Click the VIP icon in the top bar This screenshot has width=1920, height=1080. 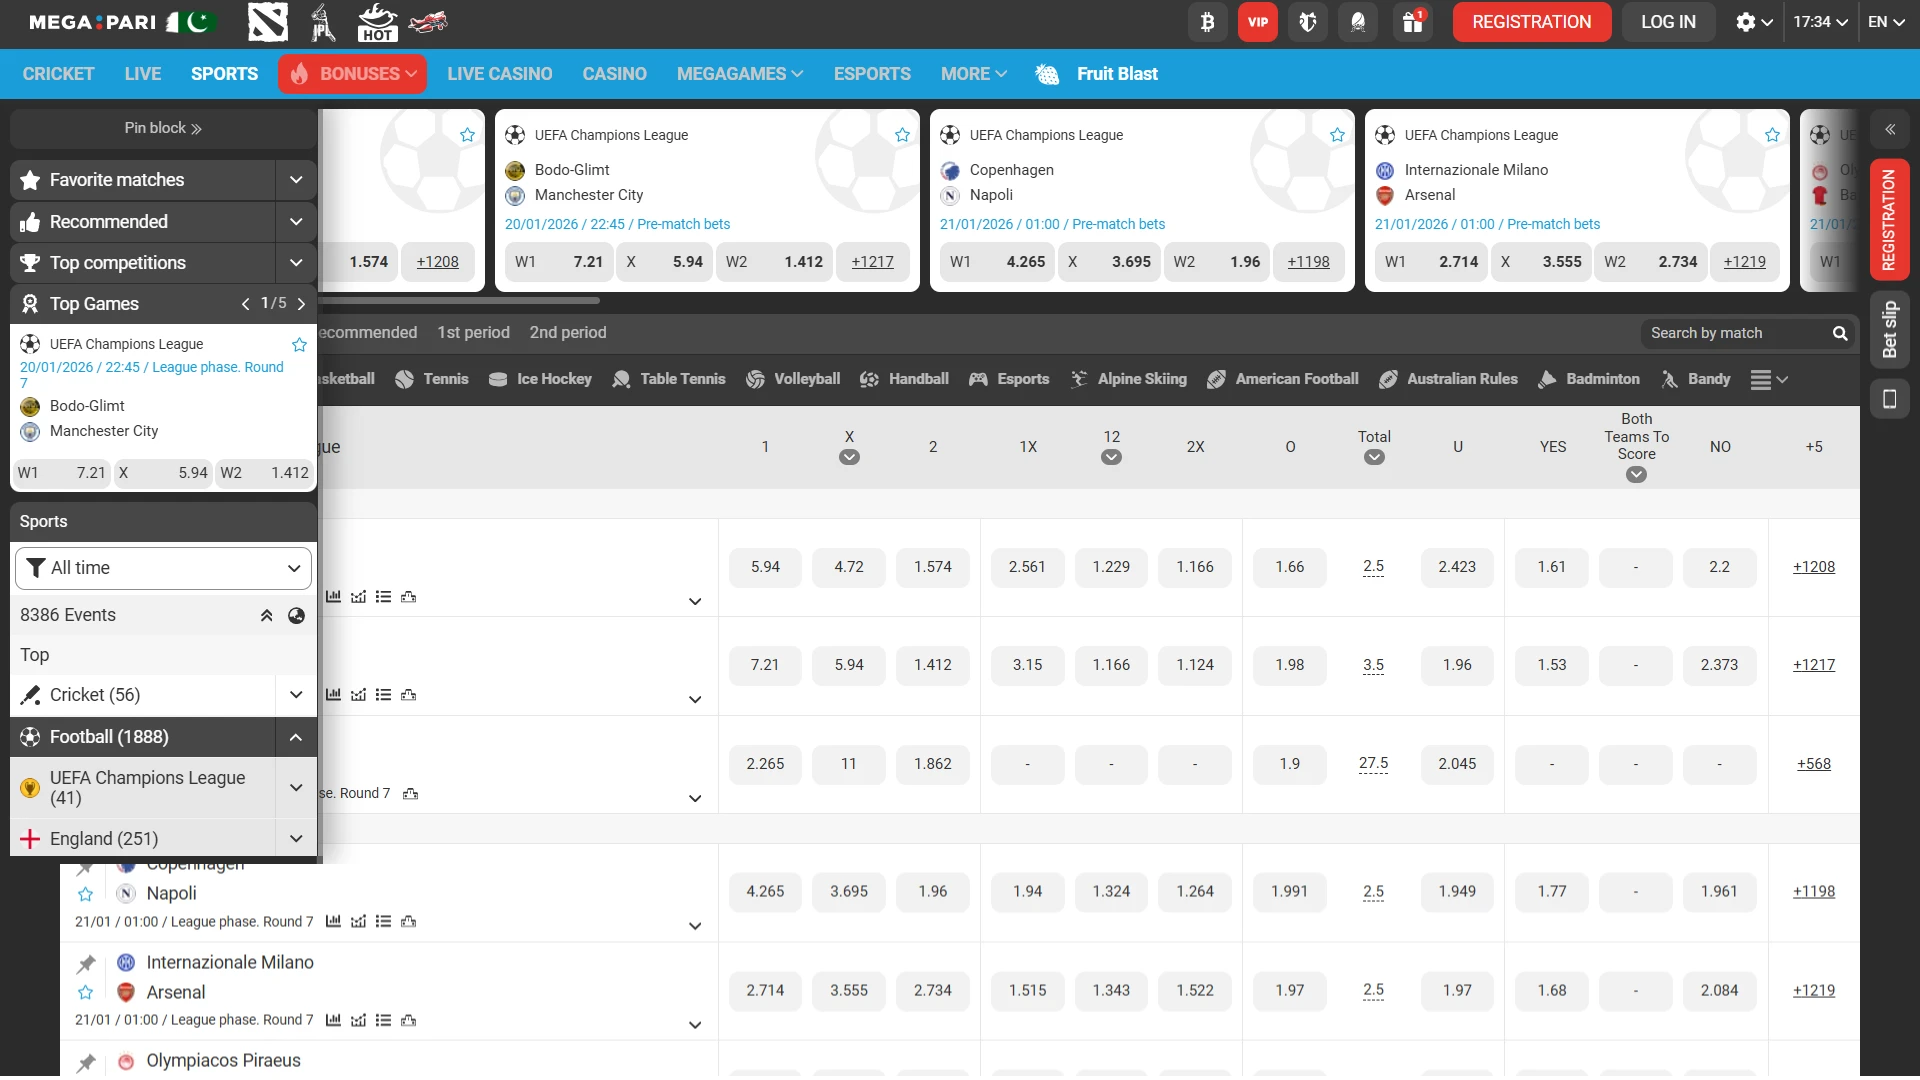tap(1257, 21)
